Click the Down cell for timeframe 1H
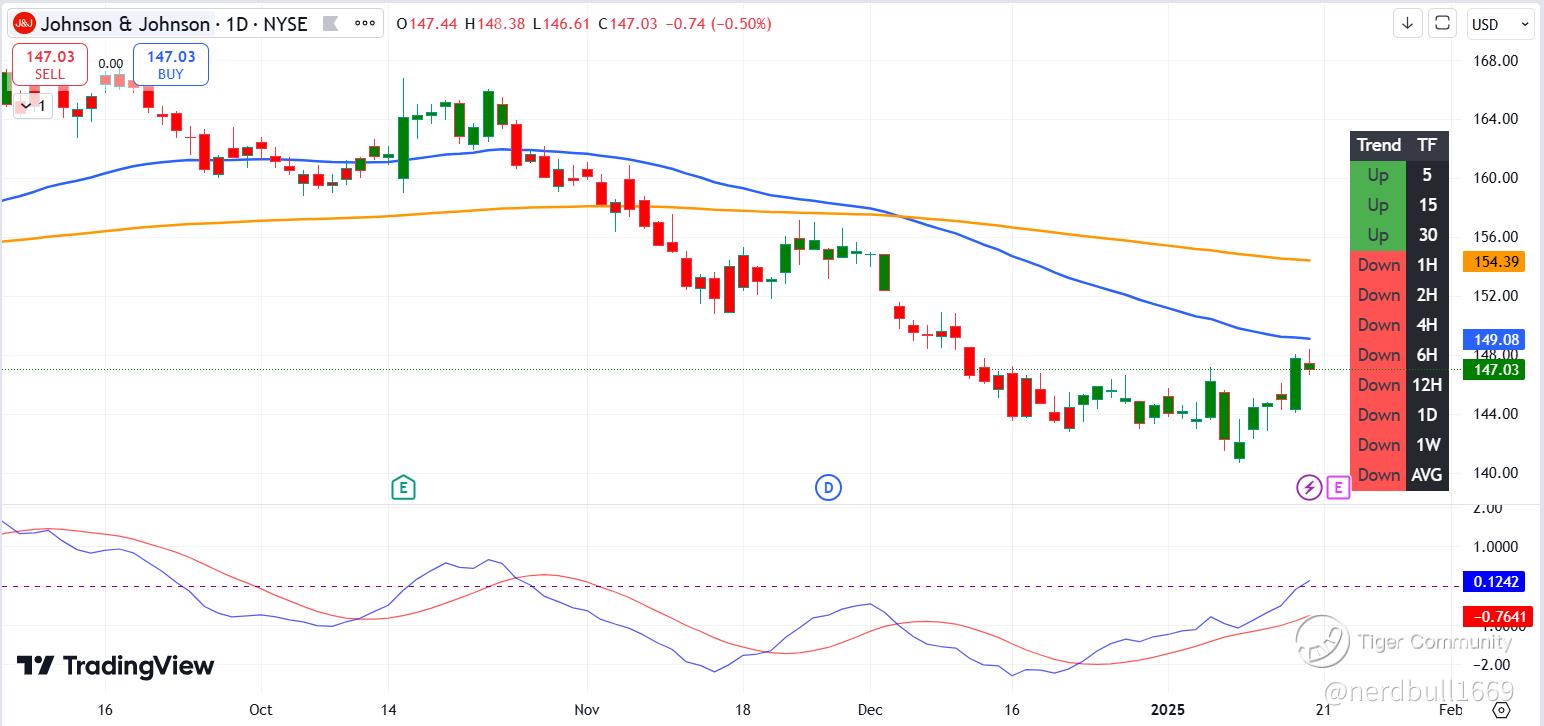The height and width of the screenshot is (726, 1544). pyautogui.click(x=1378, y=265)
